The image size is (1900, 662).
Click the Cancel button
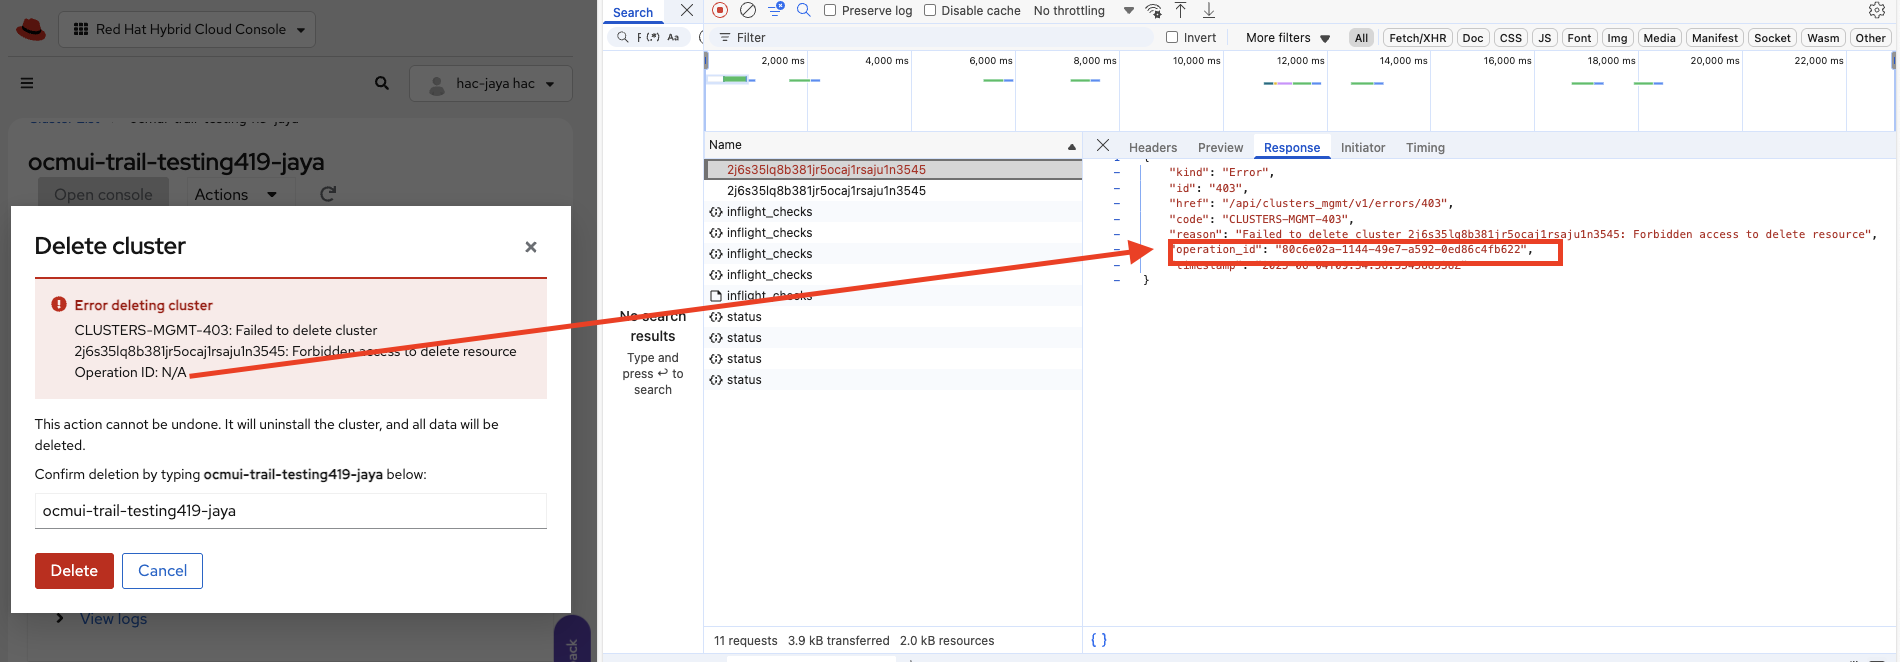pos(162,571)
